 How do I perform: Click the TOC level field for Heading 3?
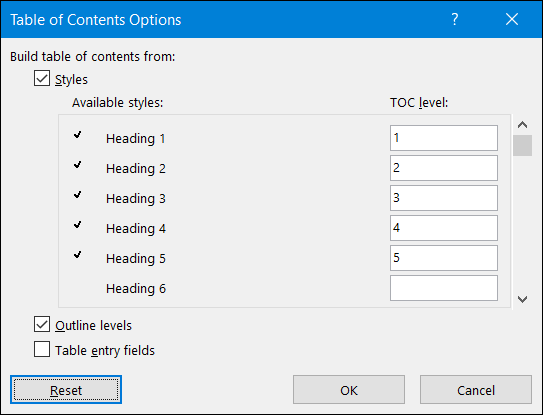tap(444, 198)
